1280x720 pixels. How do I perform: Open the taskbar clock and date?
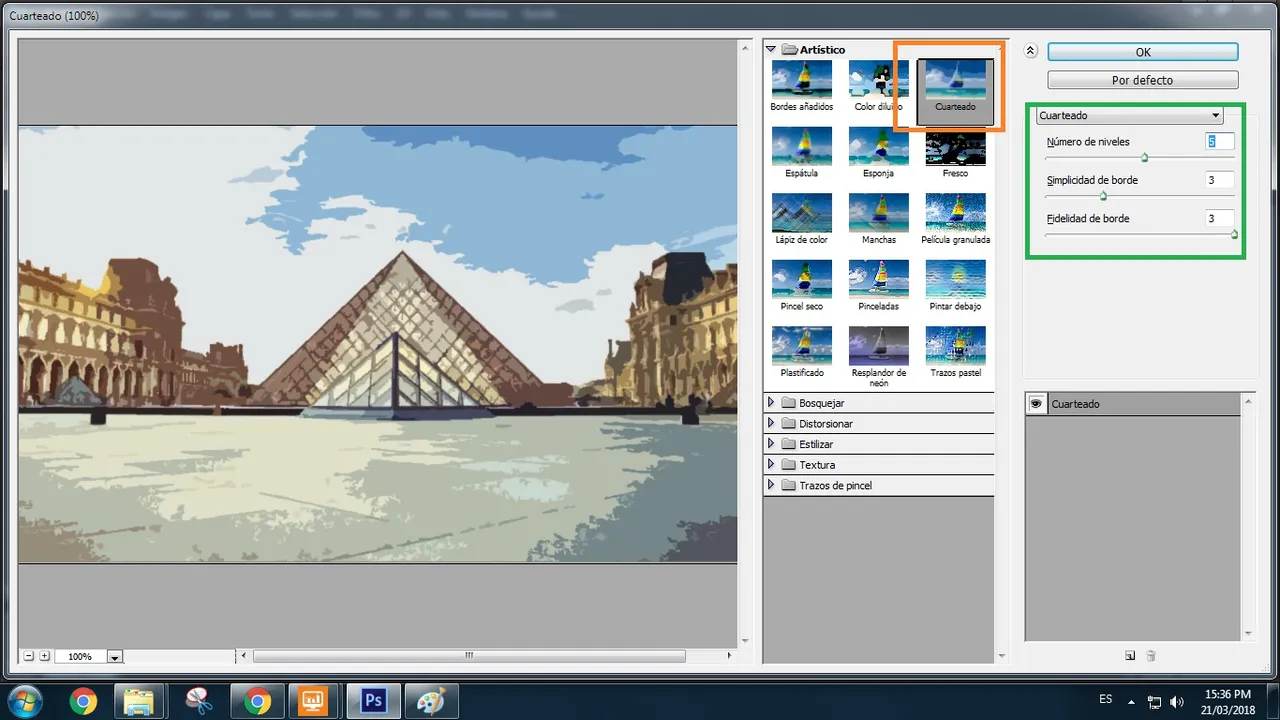pyautogui.click(x=1227, y=701)
